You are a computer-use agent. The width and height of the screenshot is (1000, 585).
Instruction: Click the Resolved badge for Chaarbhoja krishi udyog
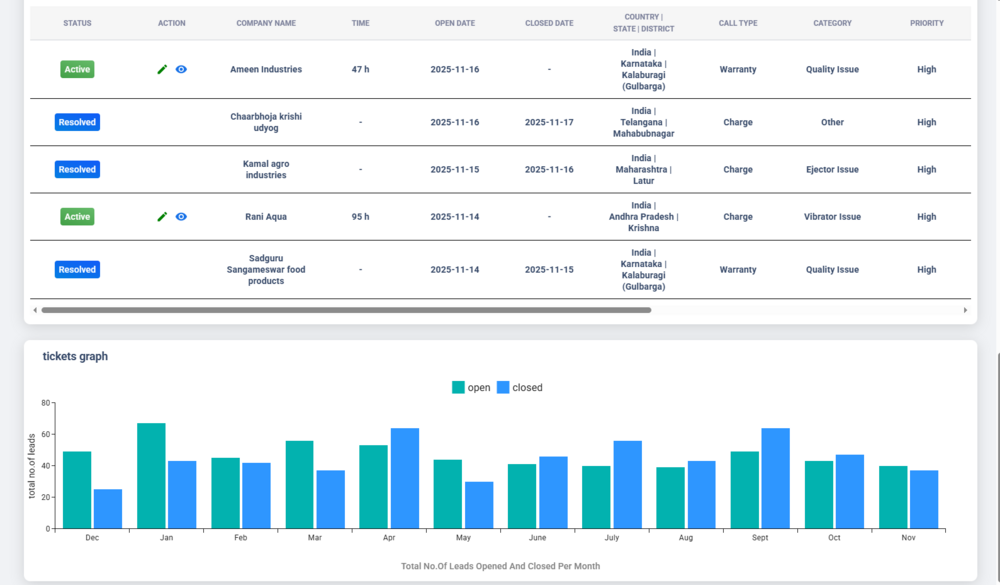[x=77, y=121]
